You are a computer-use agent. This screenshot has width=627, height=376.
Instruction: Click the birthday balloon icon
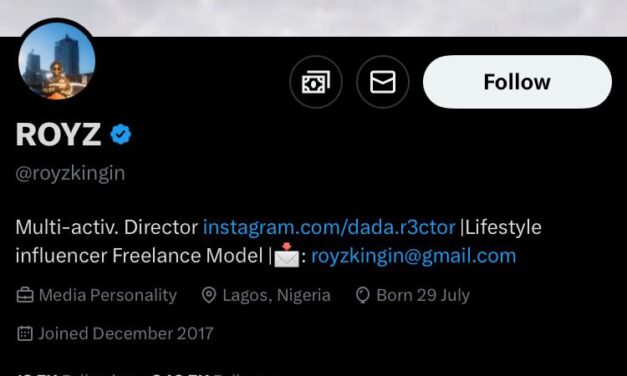tap(362, 295)
